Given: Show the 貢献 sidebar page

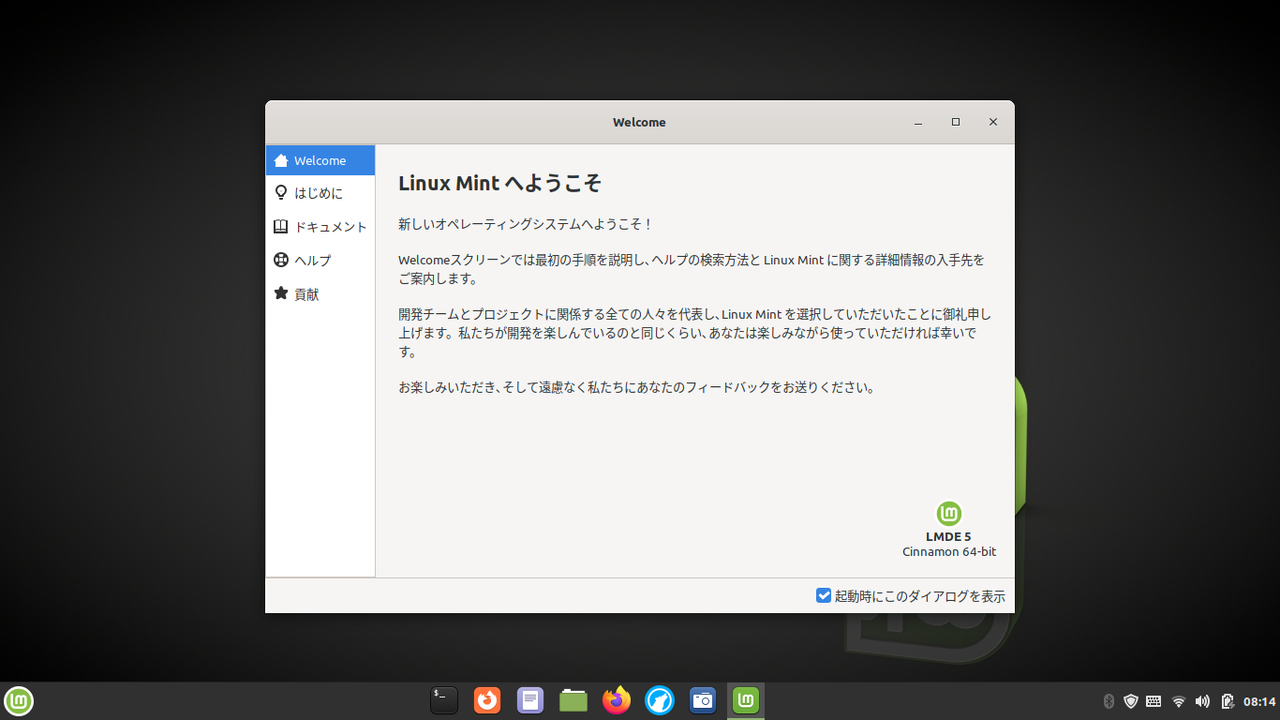Looking at the screenshot, I should [x=320, y=294].
